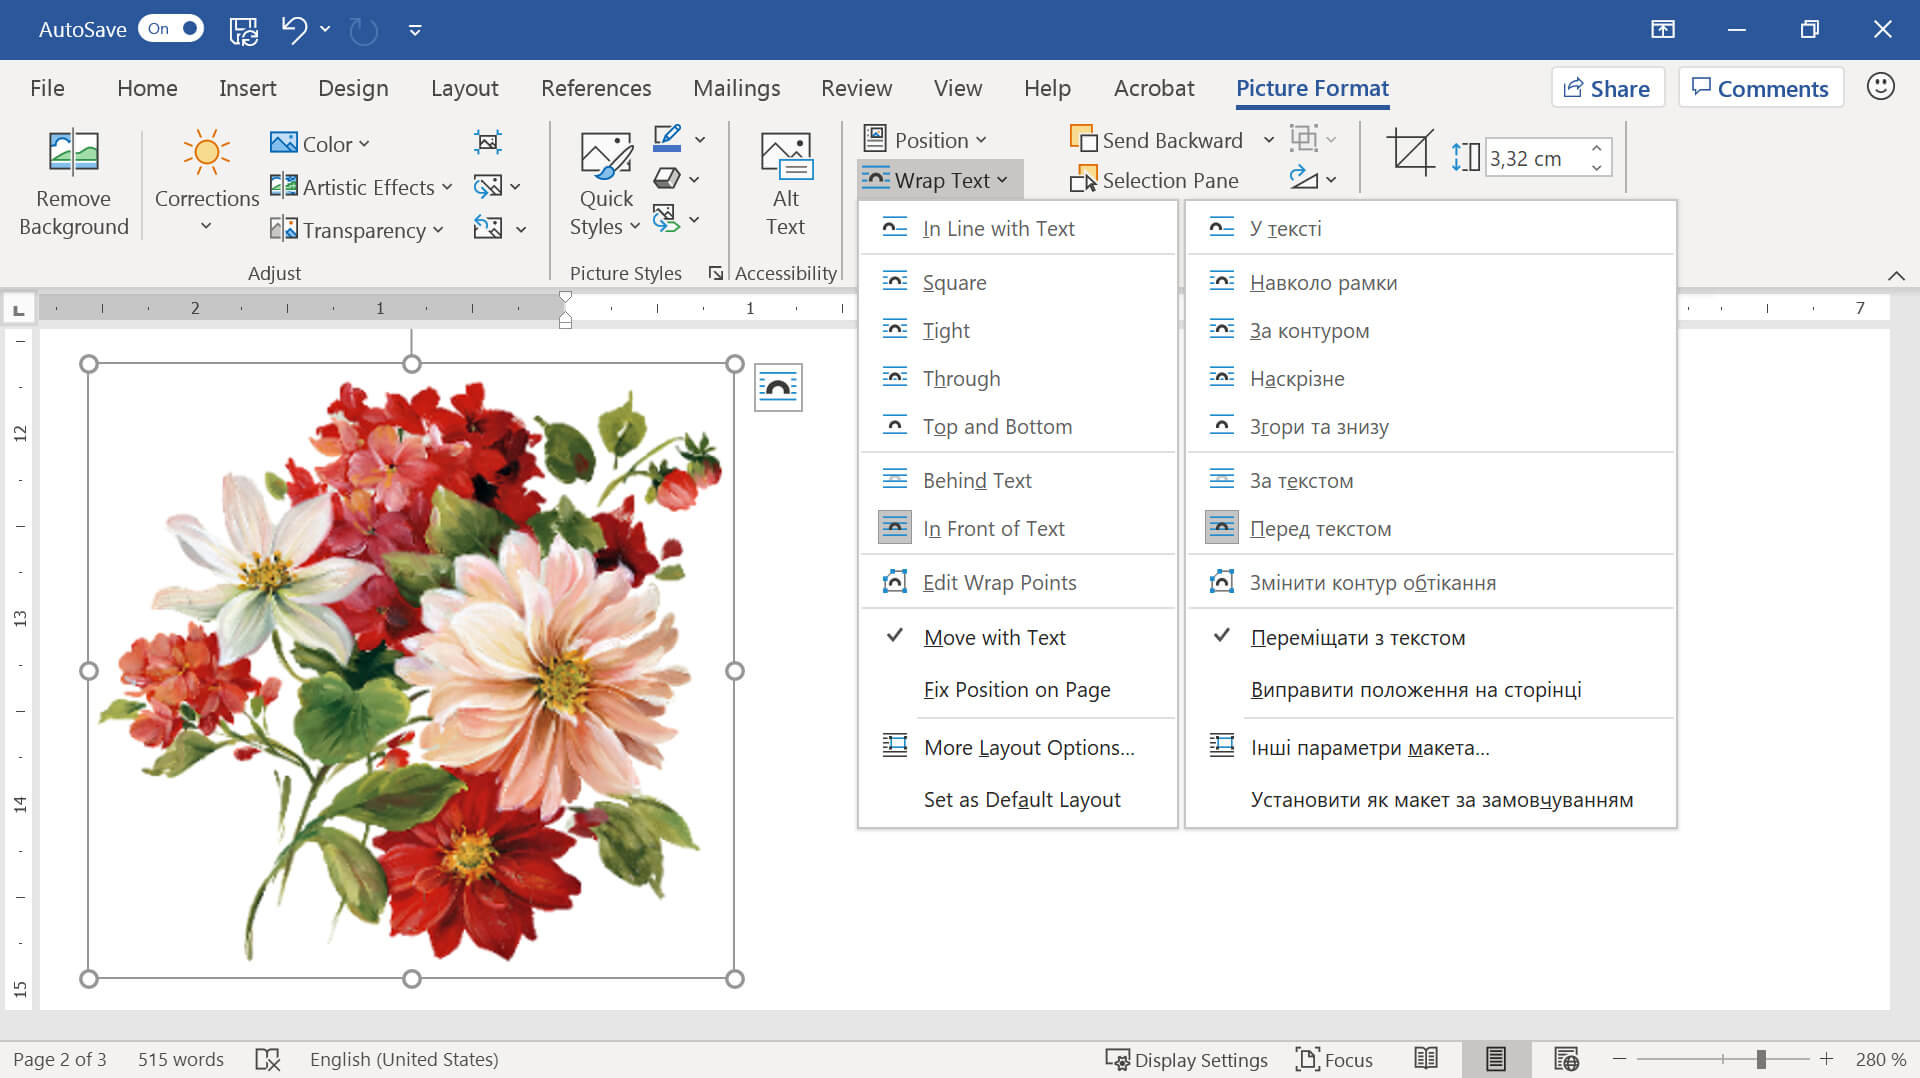Click the Alt Text icon
This screenshot has height=1078, width=1920.
[x=785, y=157]
